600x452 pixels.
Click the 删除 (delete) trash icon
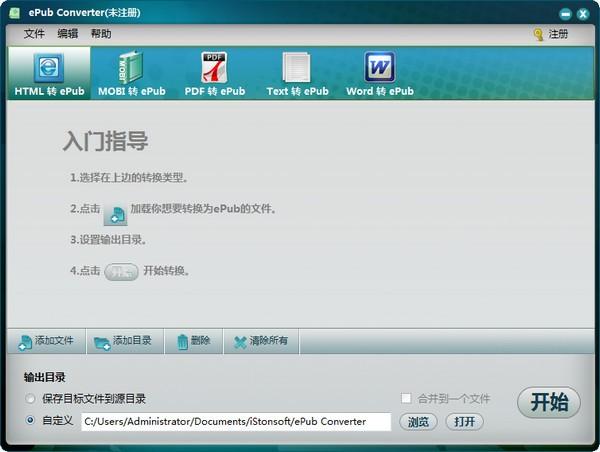(x=182, y=342)
